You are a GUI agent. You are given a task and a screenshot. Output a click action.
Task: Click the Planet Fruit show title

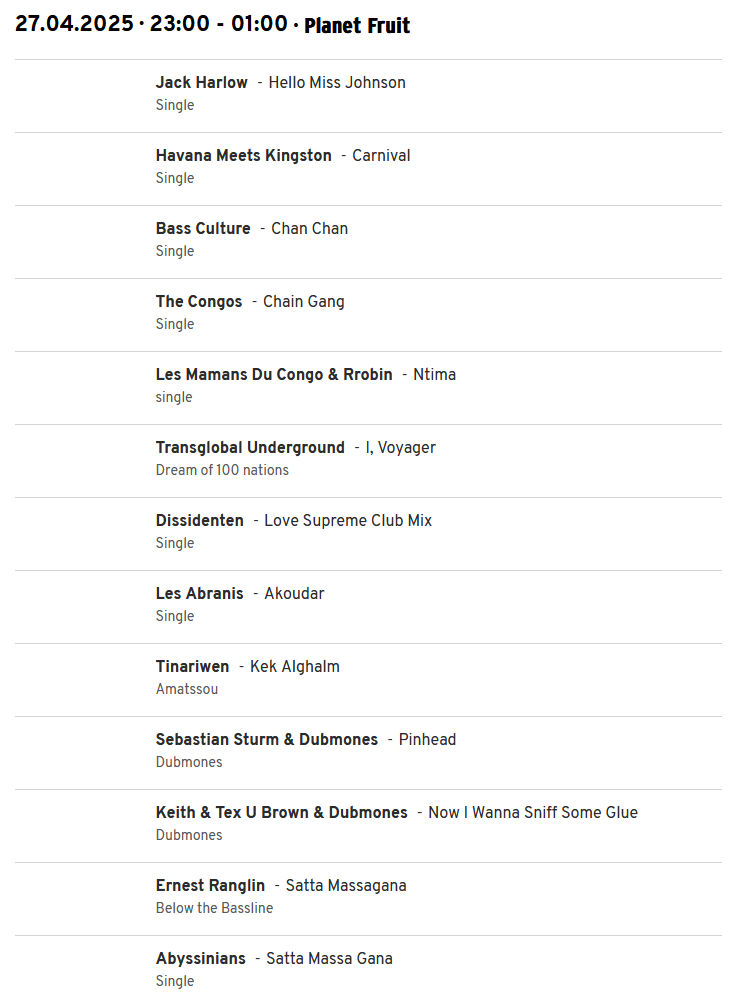(357, 25)
